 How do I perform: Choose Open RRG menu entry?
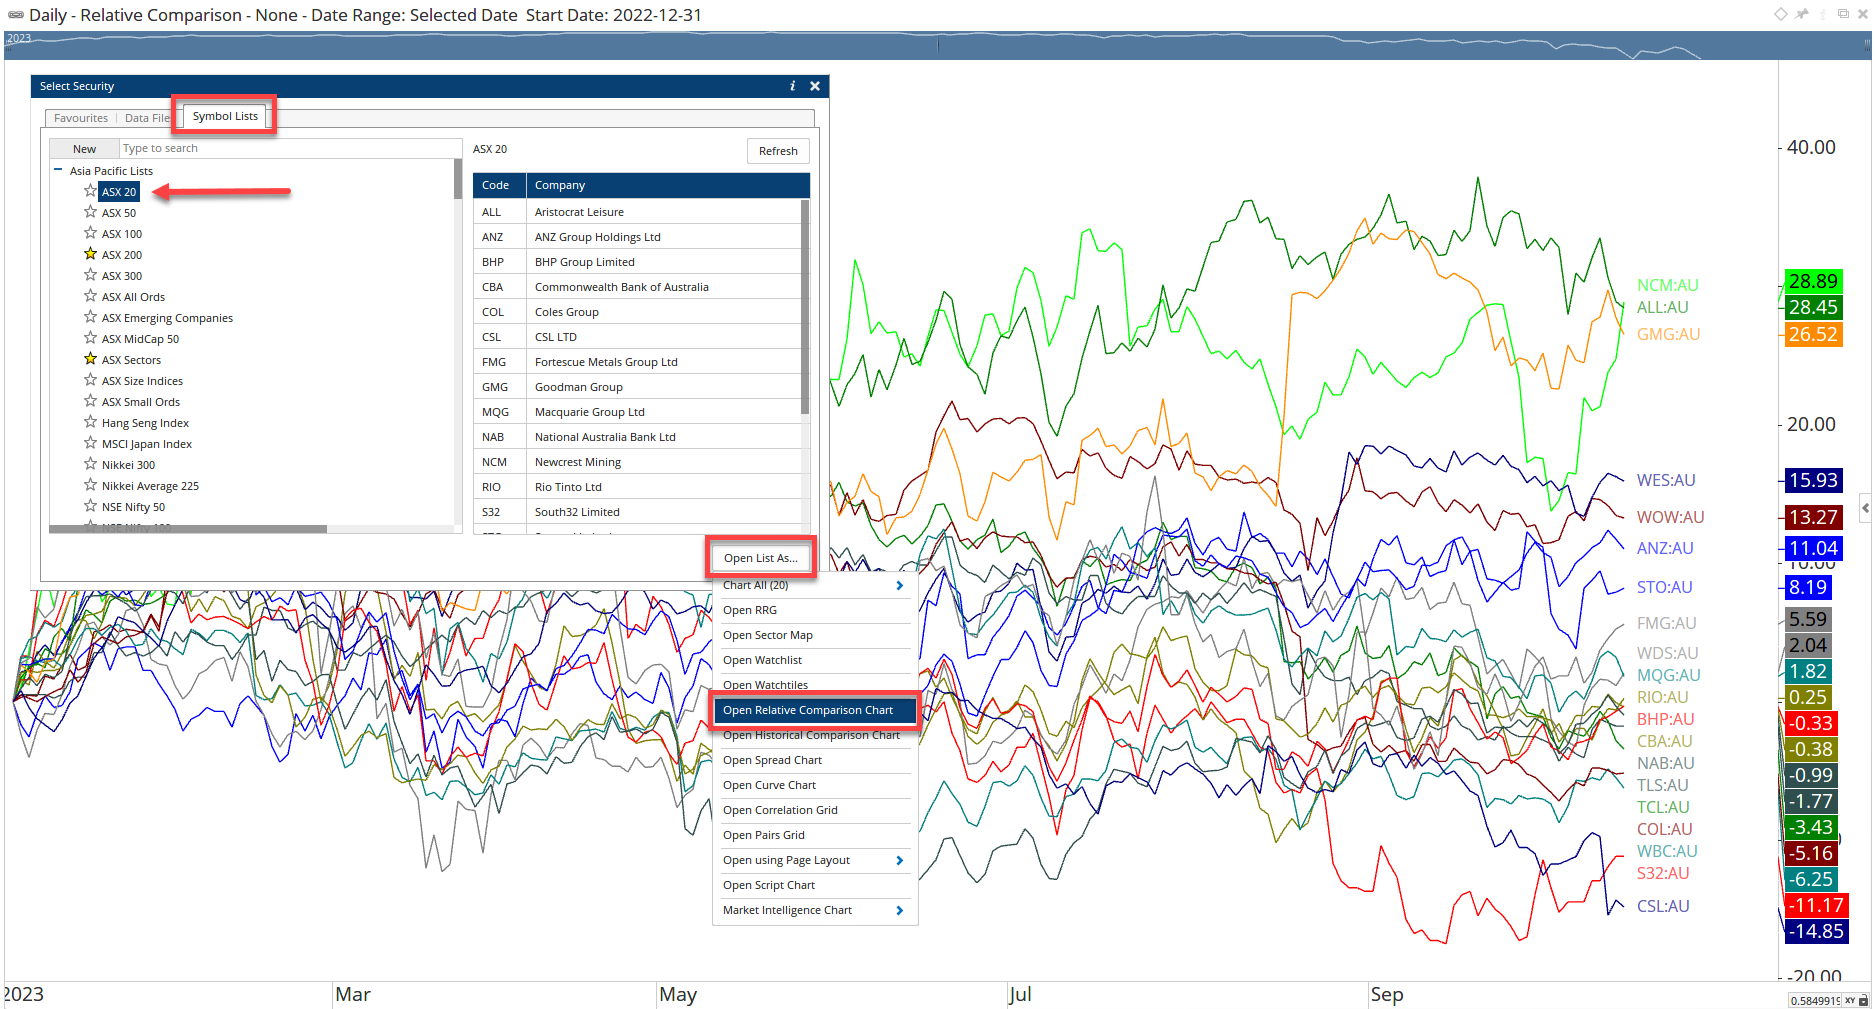tap(814, 610)
